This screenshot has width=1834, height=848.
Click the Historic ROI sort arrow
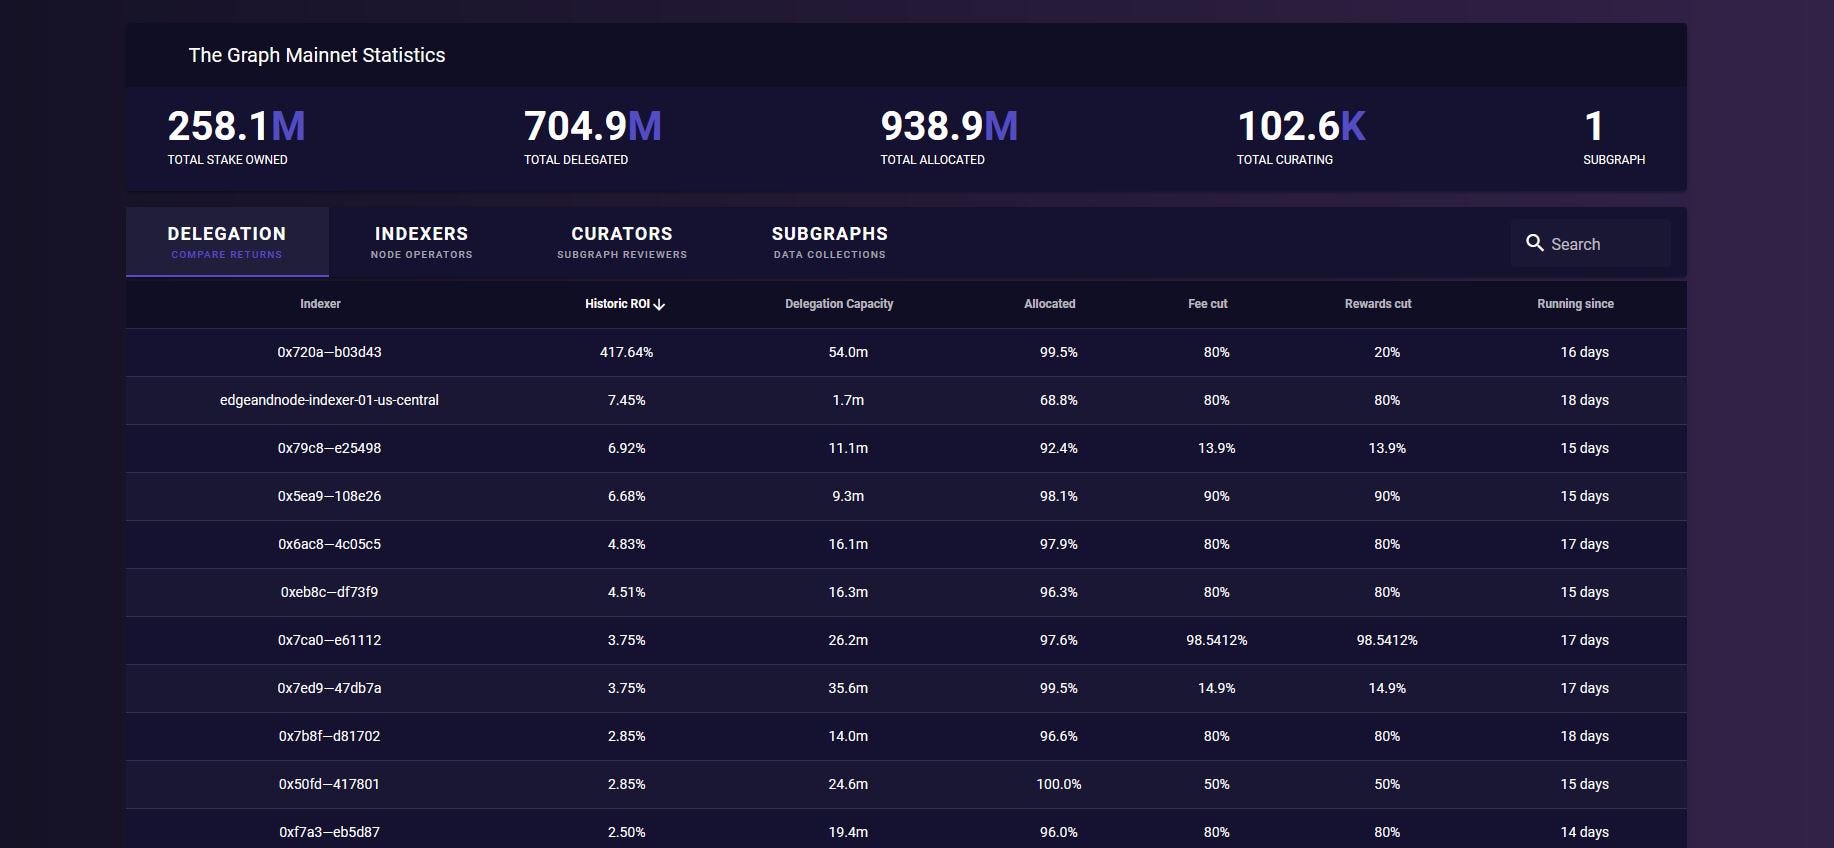click(659, 304)
